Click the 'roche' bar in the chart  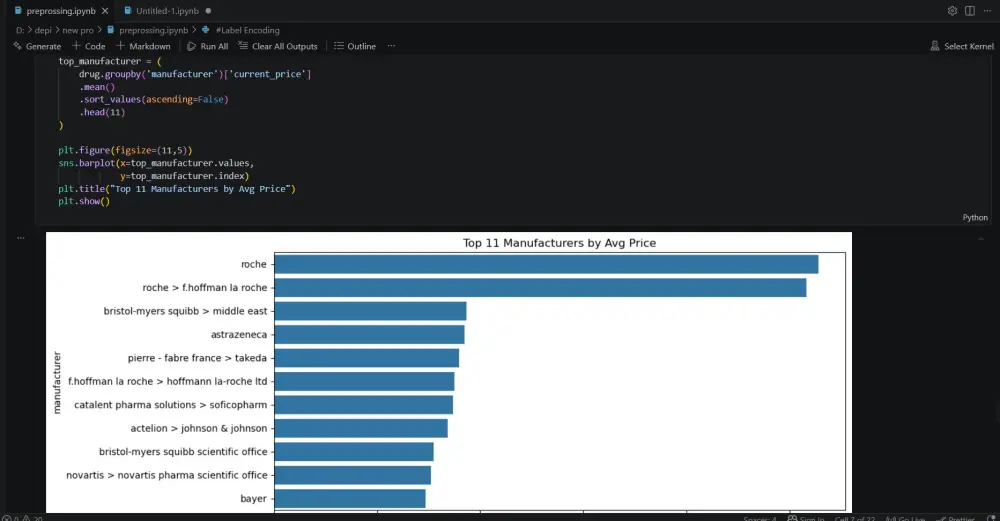point(547,264)
